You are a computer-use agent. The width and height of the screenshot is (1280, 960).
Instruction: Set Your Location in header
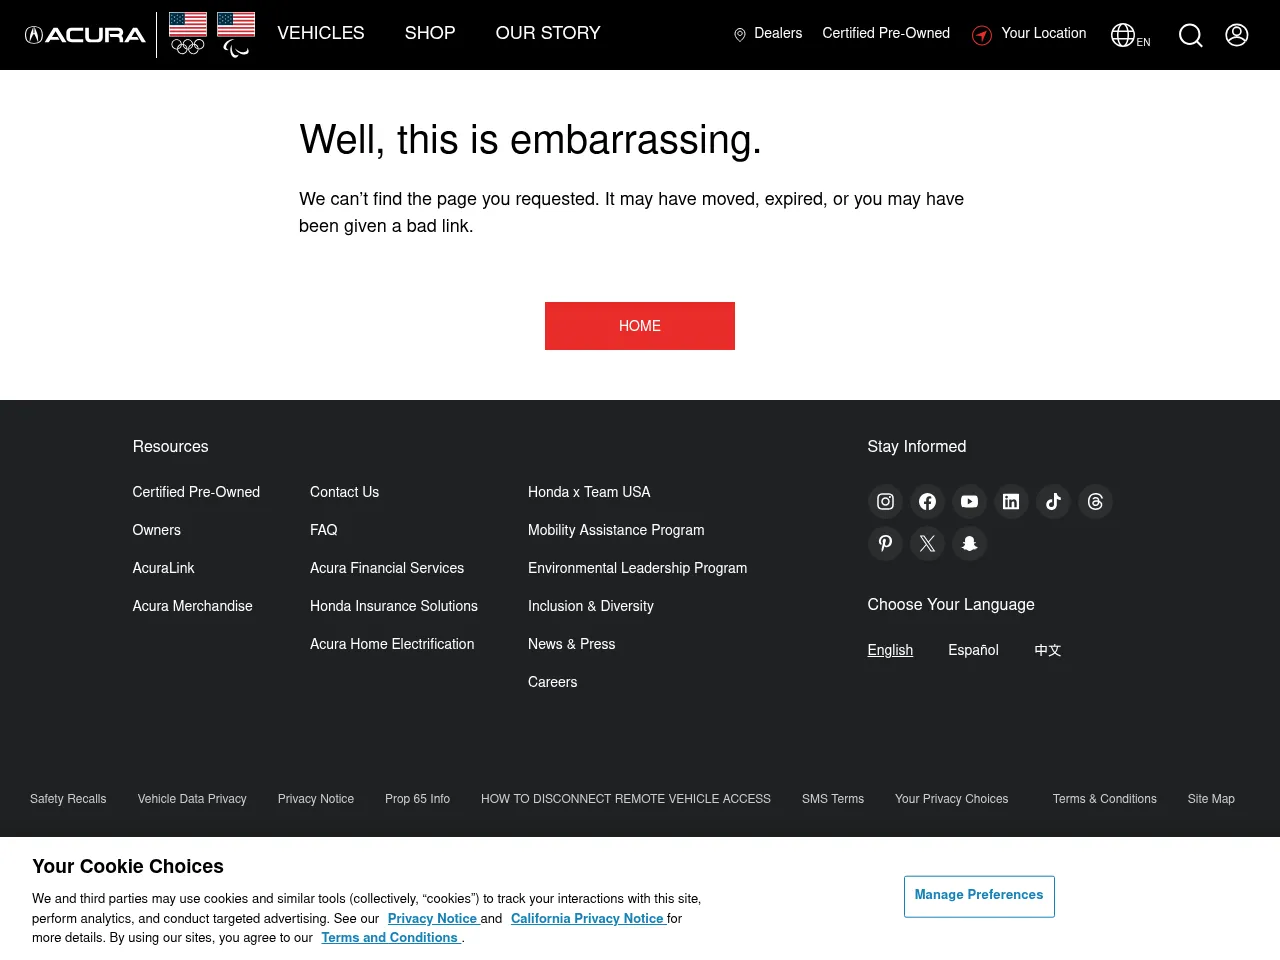pos(1030,34)
